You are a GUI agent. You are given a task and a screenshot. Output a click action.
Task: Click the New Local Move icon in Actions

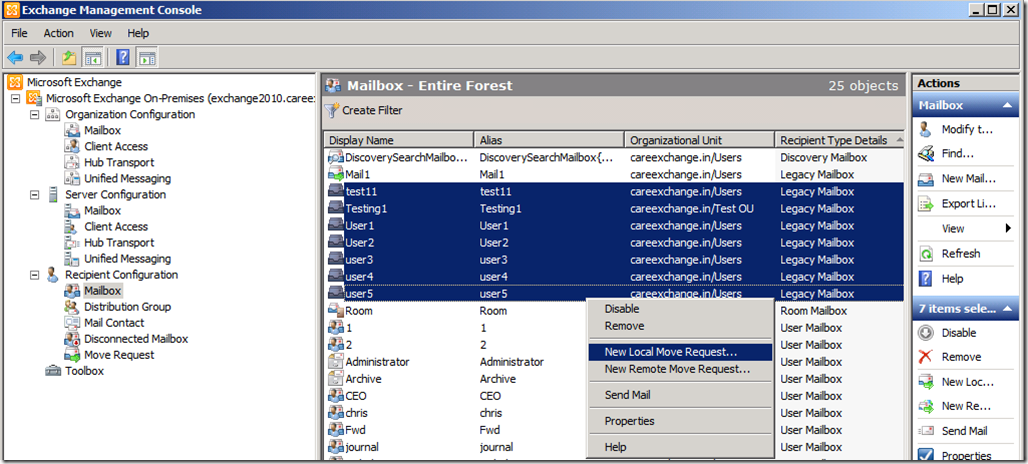click(926, 382)
